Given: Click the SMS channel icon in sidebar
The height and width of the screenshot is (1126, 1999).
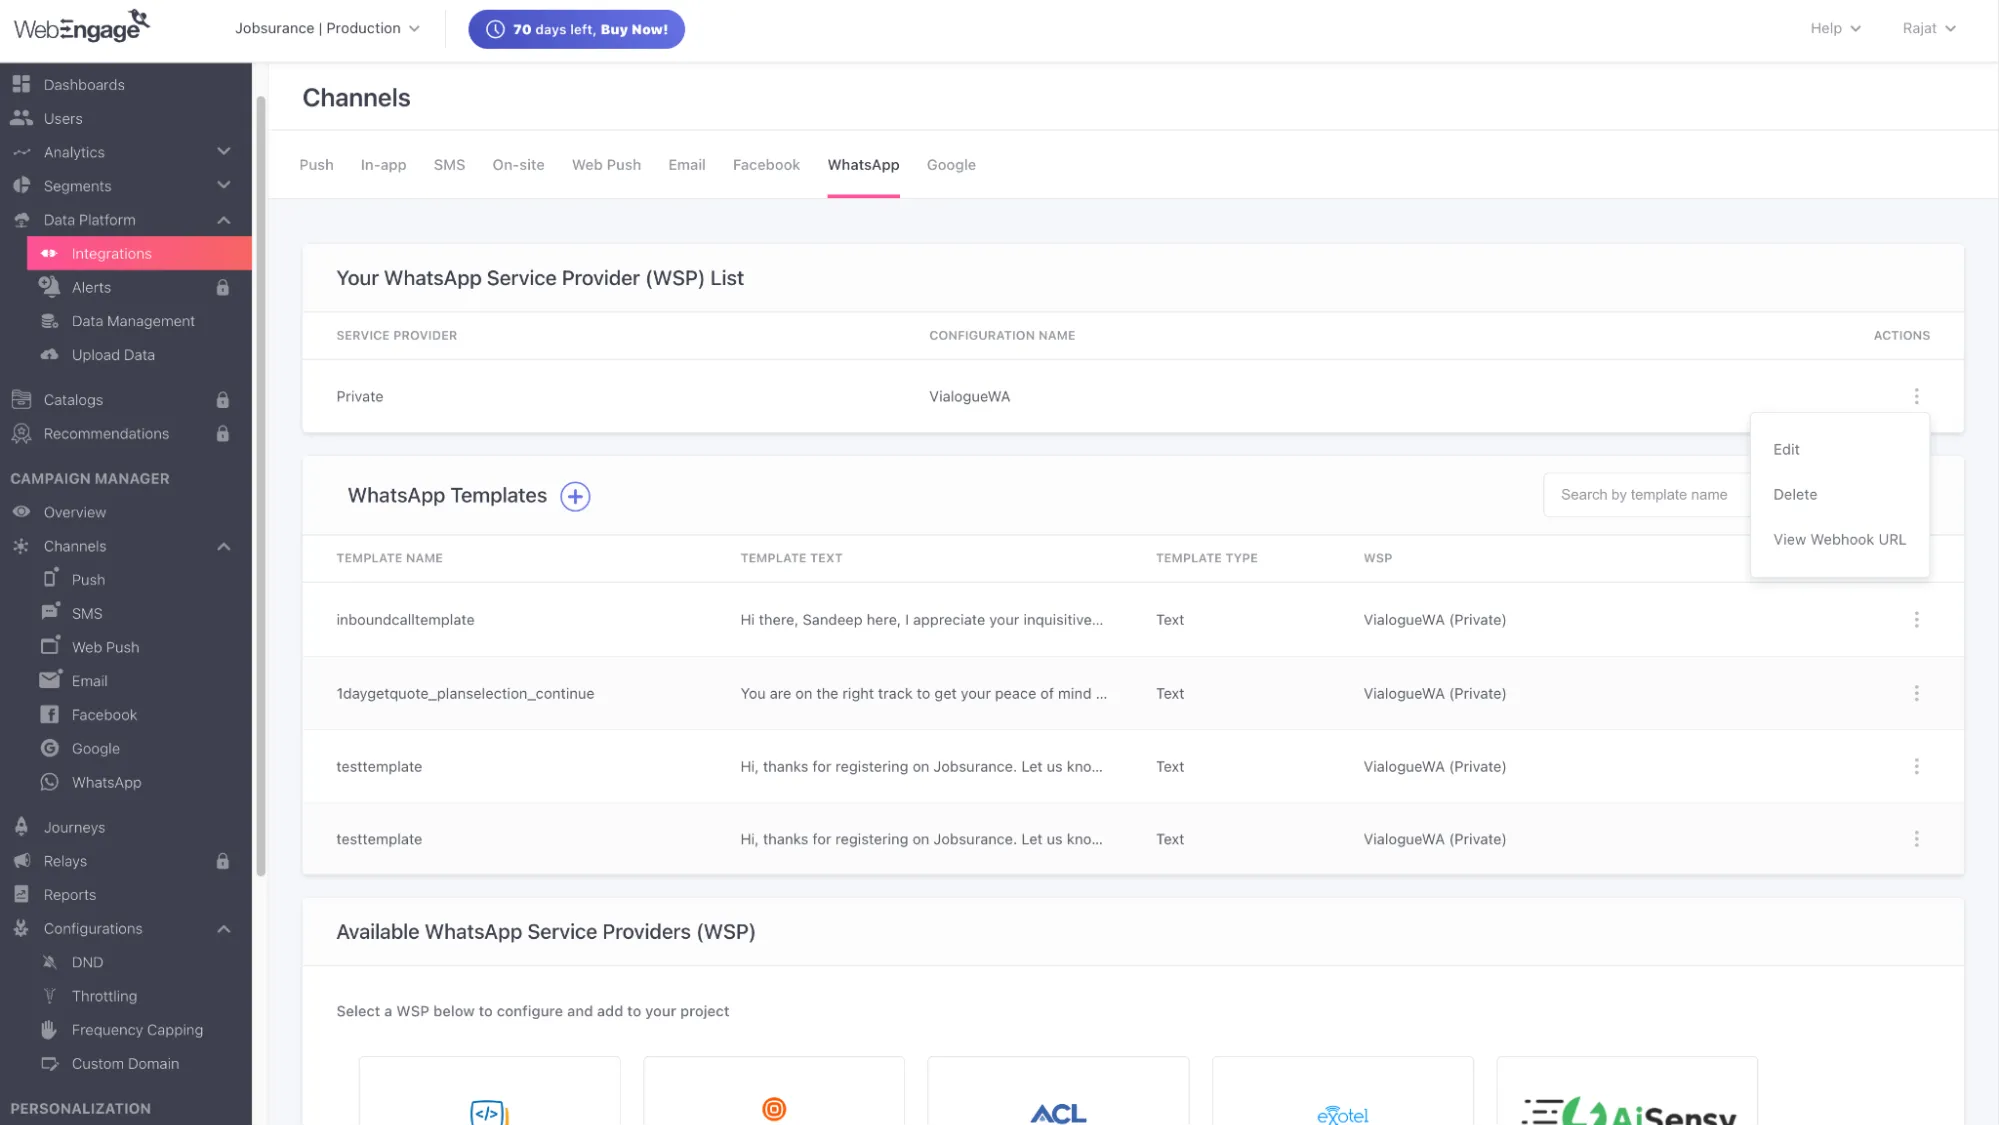Looking at the screenshot, I should tap(50, 612).
